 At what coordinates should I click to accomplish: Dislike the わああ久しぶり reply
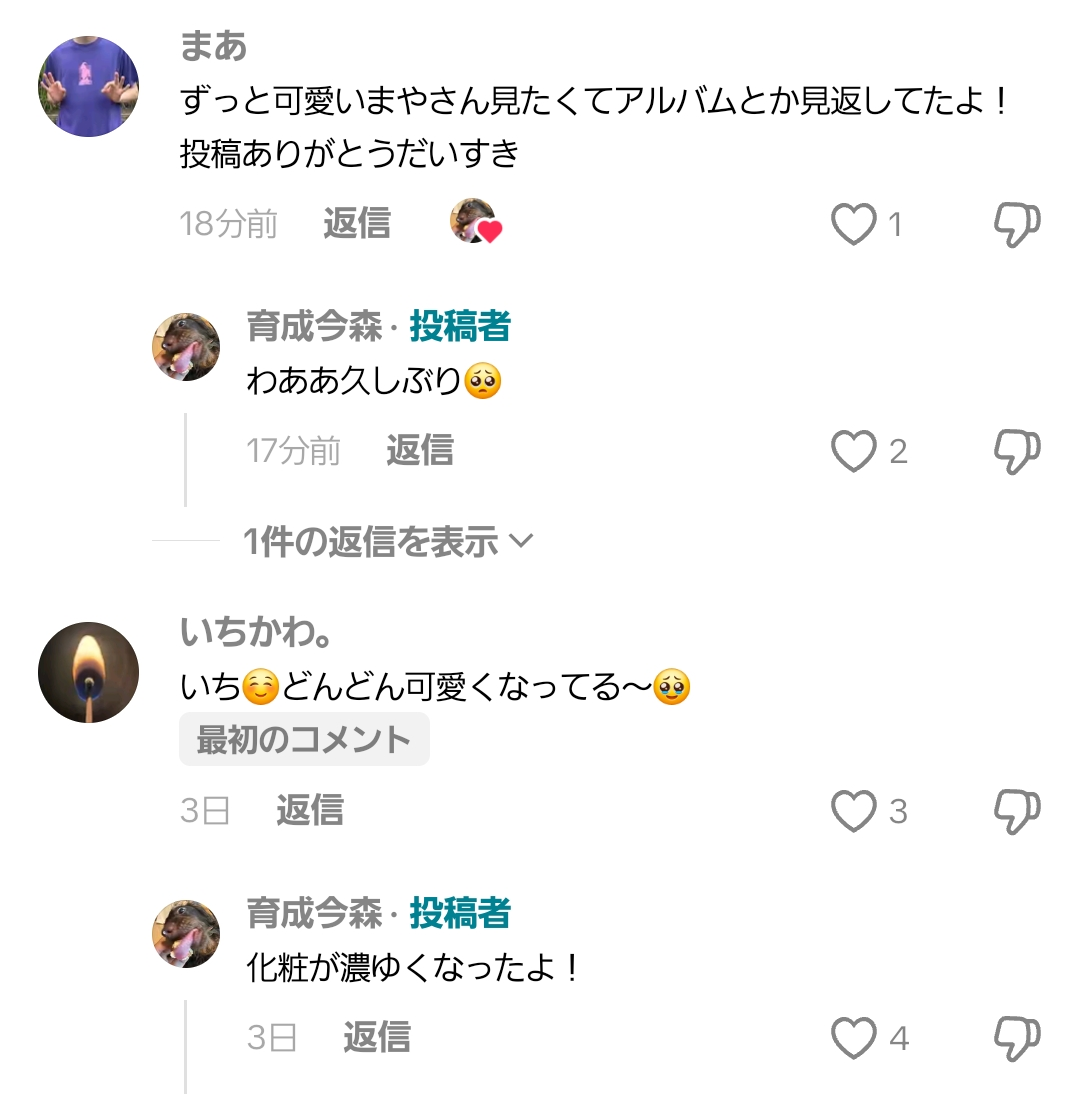click(x=1017, y=452)
